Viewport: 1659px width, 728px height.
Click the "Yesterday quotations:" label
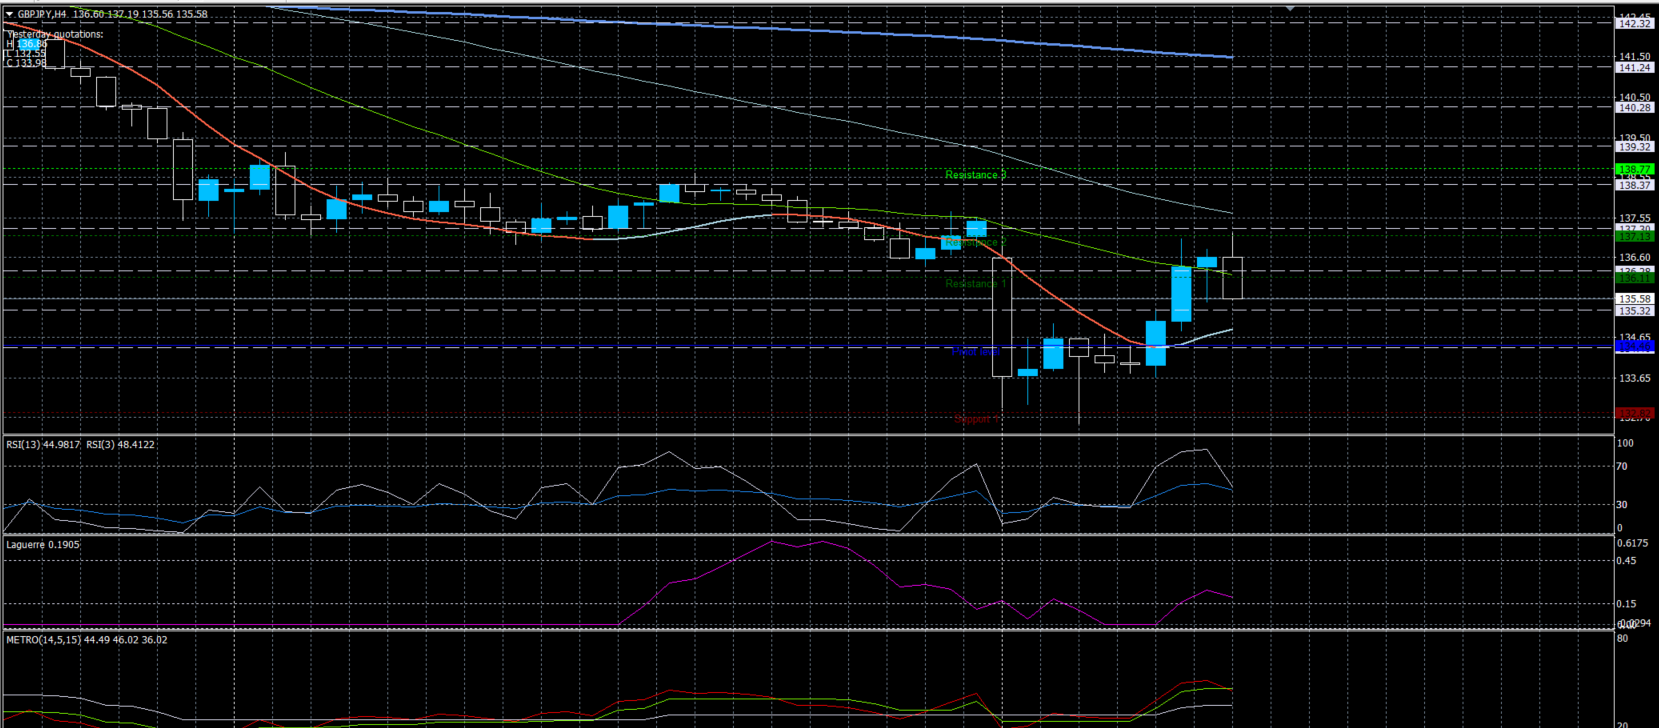coord(55,34)
